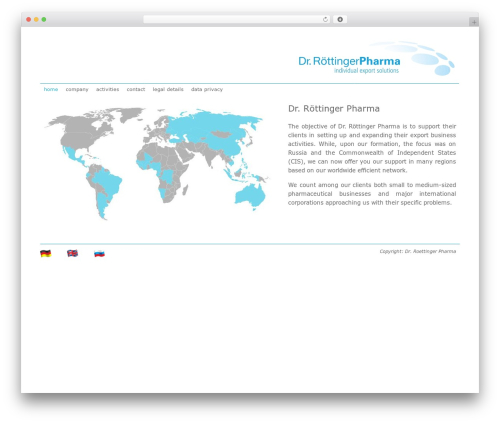Minimize the window with the yellow button
The width and height of the screenshot is (500, 423).
[x=36, y=19]
